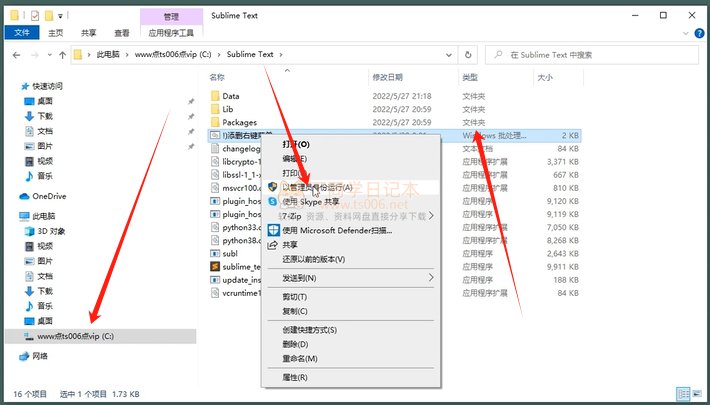The height and width of the screenshot is (405, 710).
Task: Open the quick access toolbar dropdown
Action: click(60, 16)
